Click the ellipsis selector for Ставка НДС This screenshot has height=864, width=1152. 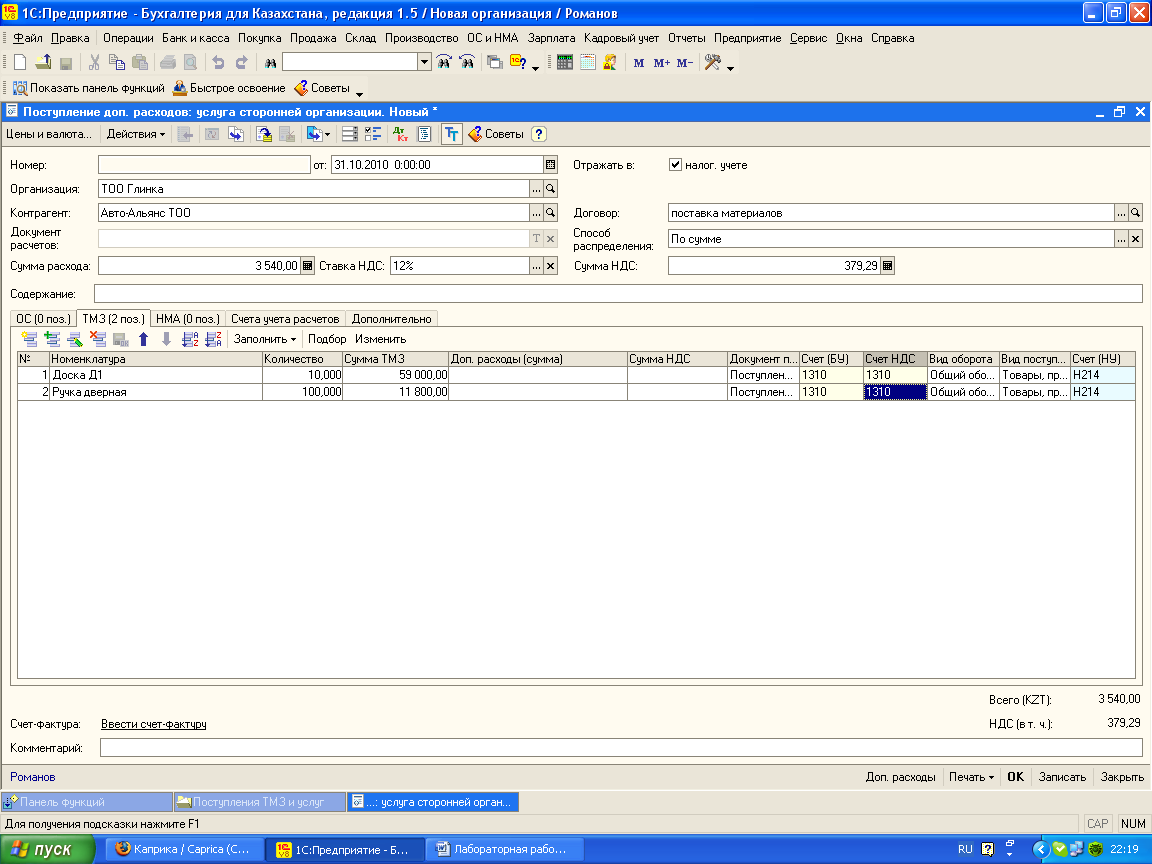536,266
